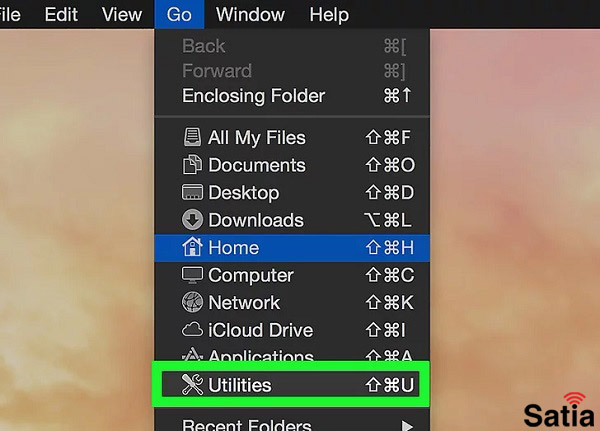Click the All My Files drawer icon
600x431 pixels.
(192, 137)
